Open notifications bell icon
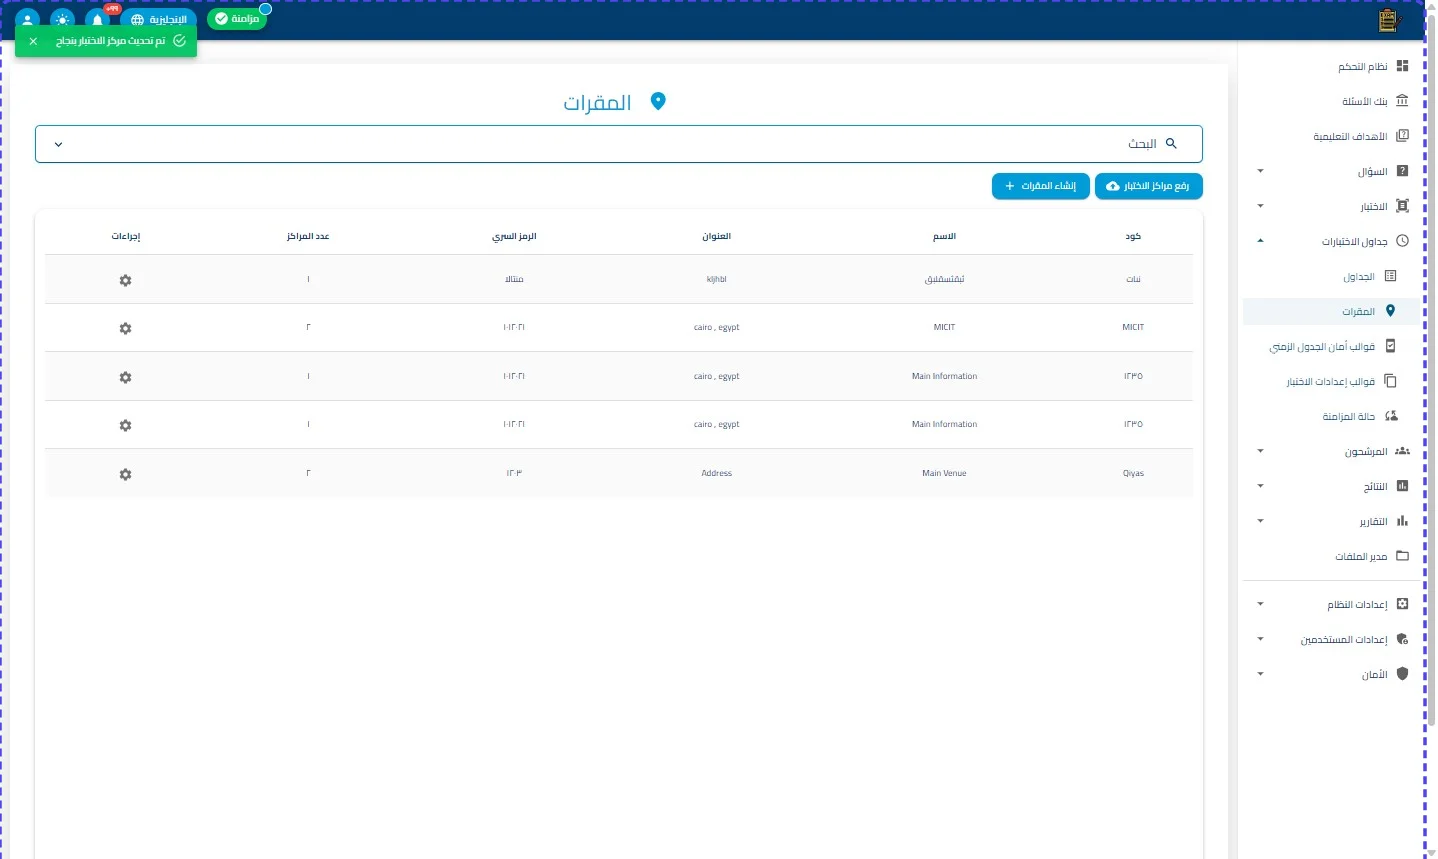The width and height of the screenshot is (1438, 859). click(98, 19)
